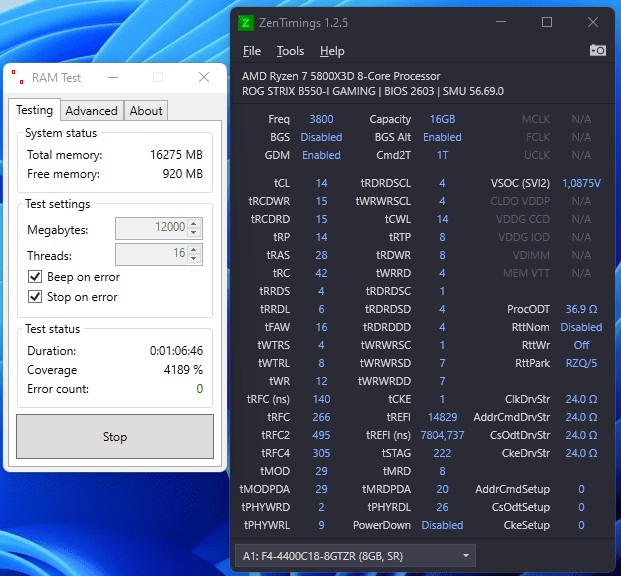621x576 pixels.
Task: Click the CkeDrvStr value 24.0 Ω
Action: [581, 453]
